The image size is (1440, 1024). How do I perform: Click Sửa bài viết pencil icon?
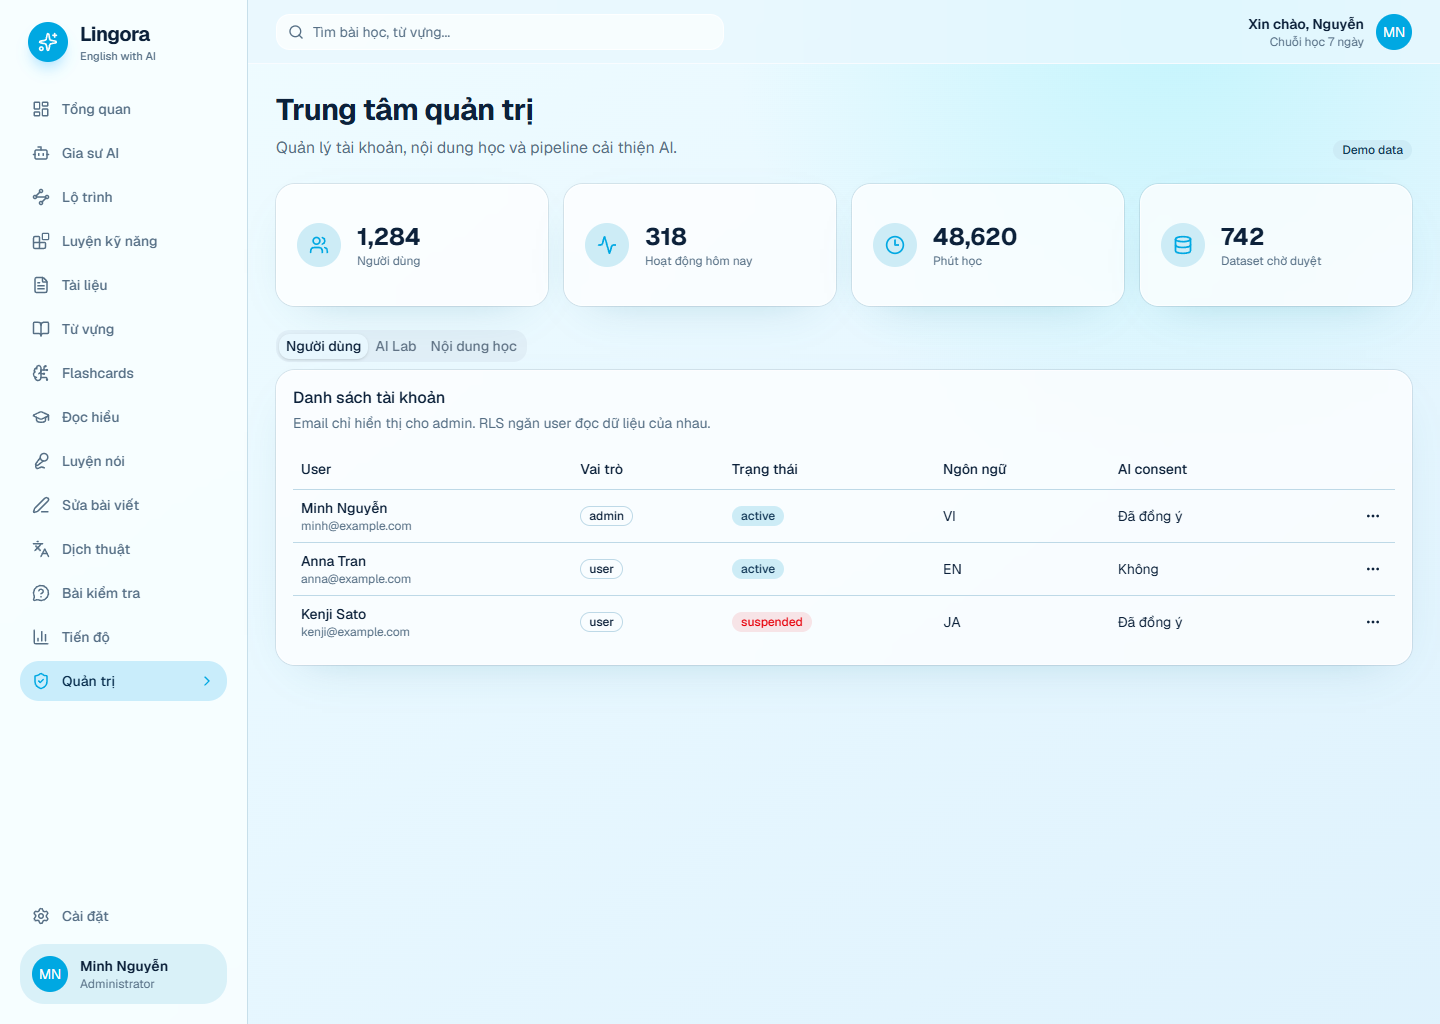point(41,505)
